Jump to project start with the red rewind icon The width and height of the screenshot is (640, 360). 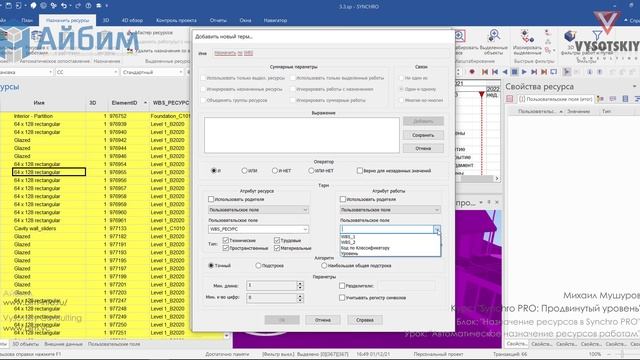tap(485, 72)
